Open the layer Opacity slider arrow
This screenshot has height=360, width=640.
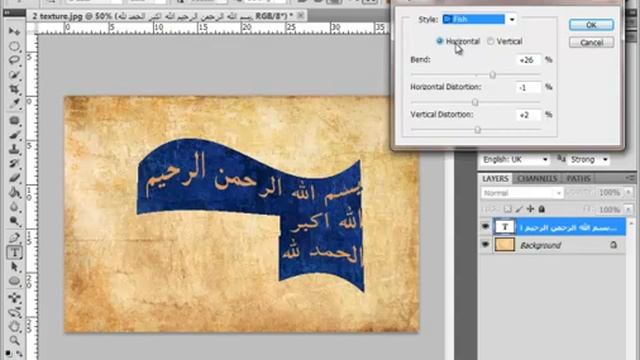pyautogui.click(x=628, y=192)
